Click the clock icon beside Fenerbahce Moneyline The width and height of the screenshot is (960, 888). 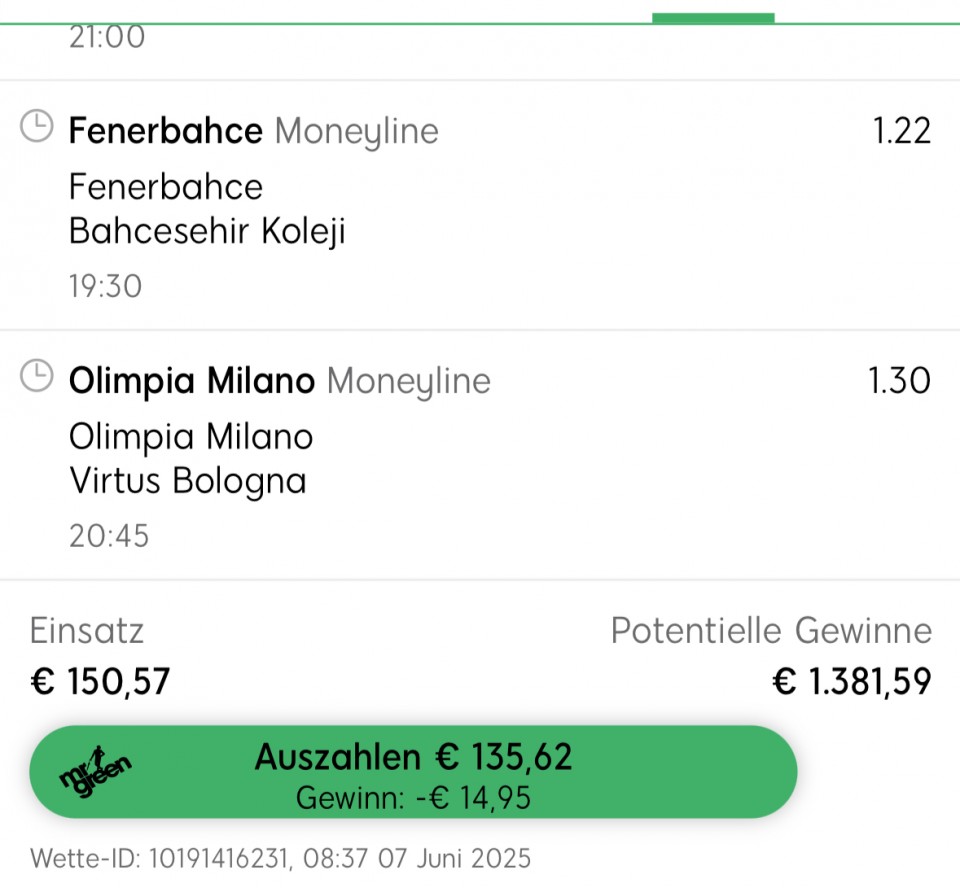(37, 126)
